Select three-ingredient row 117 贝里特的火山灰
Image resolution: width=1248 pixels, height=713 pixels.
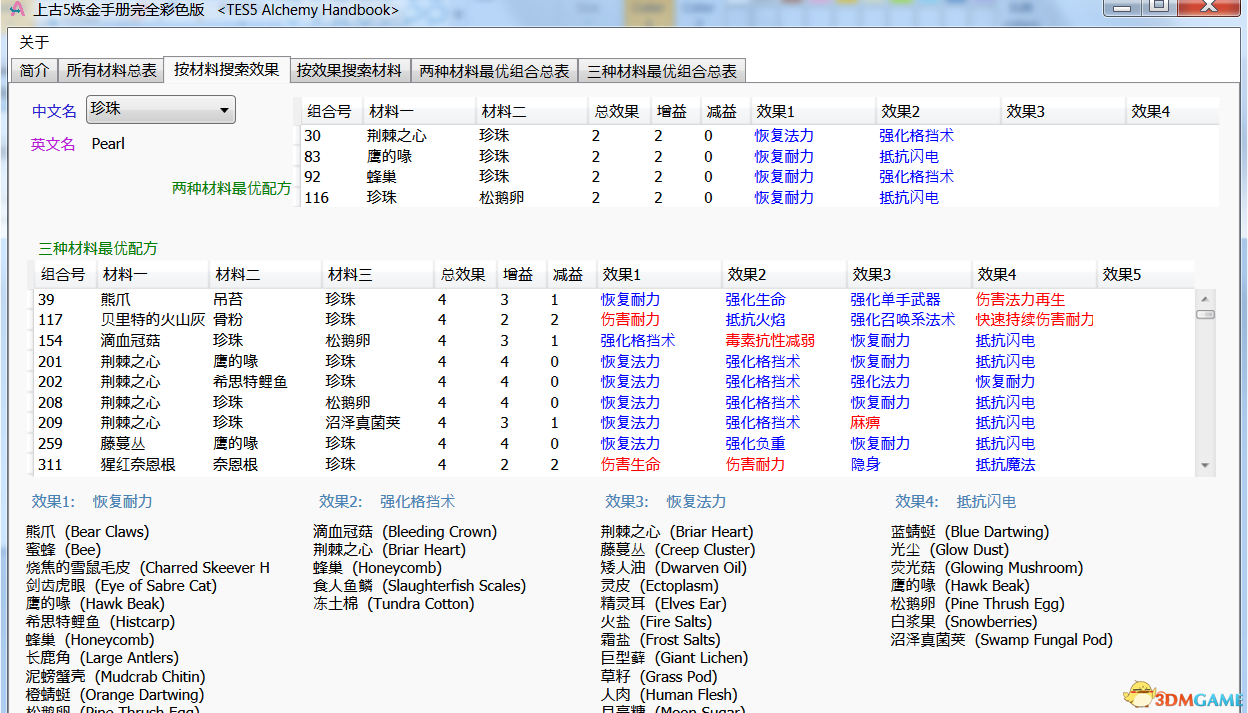coord(614,320)
